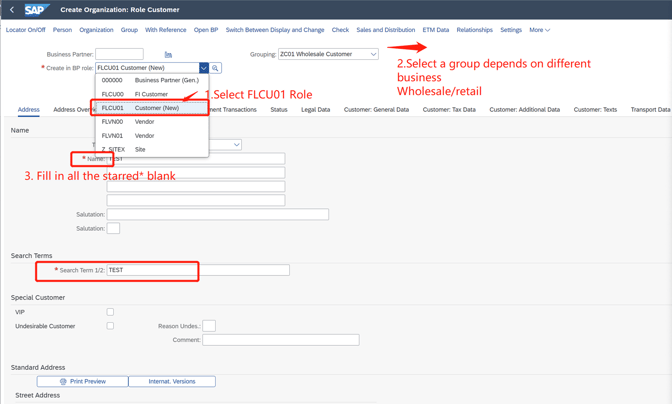Expand the Grouping dropdown

pos(373,54)
